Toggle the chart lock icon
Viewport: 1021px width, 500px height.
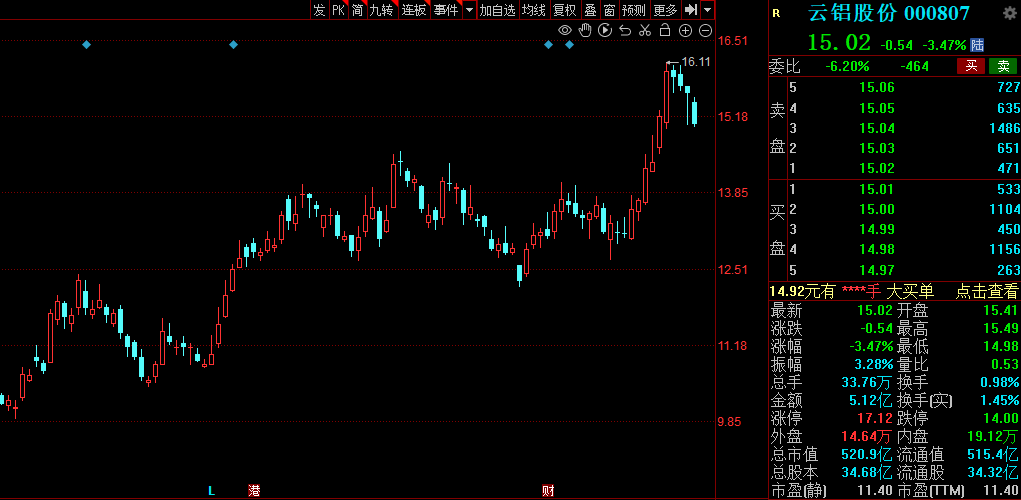pos(665,30)
